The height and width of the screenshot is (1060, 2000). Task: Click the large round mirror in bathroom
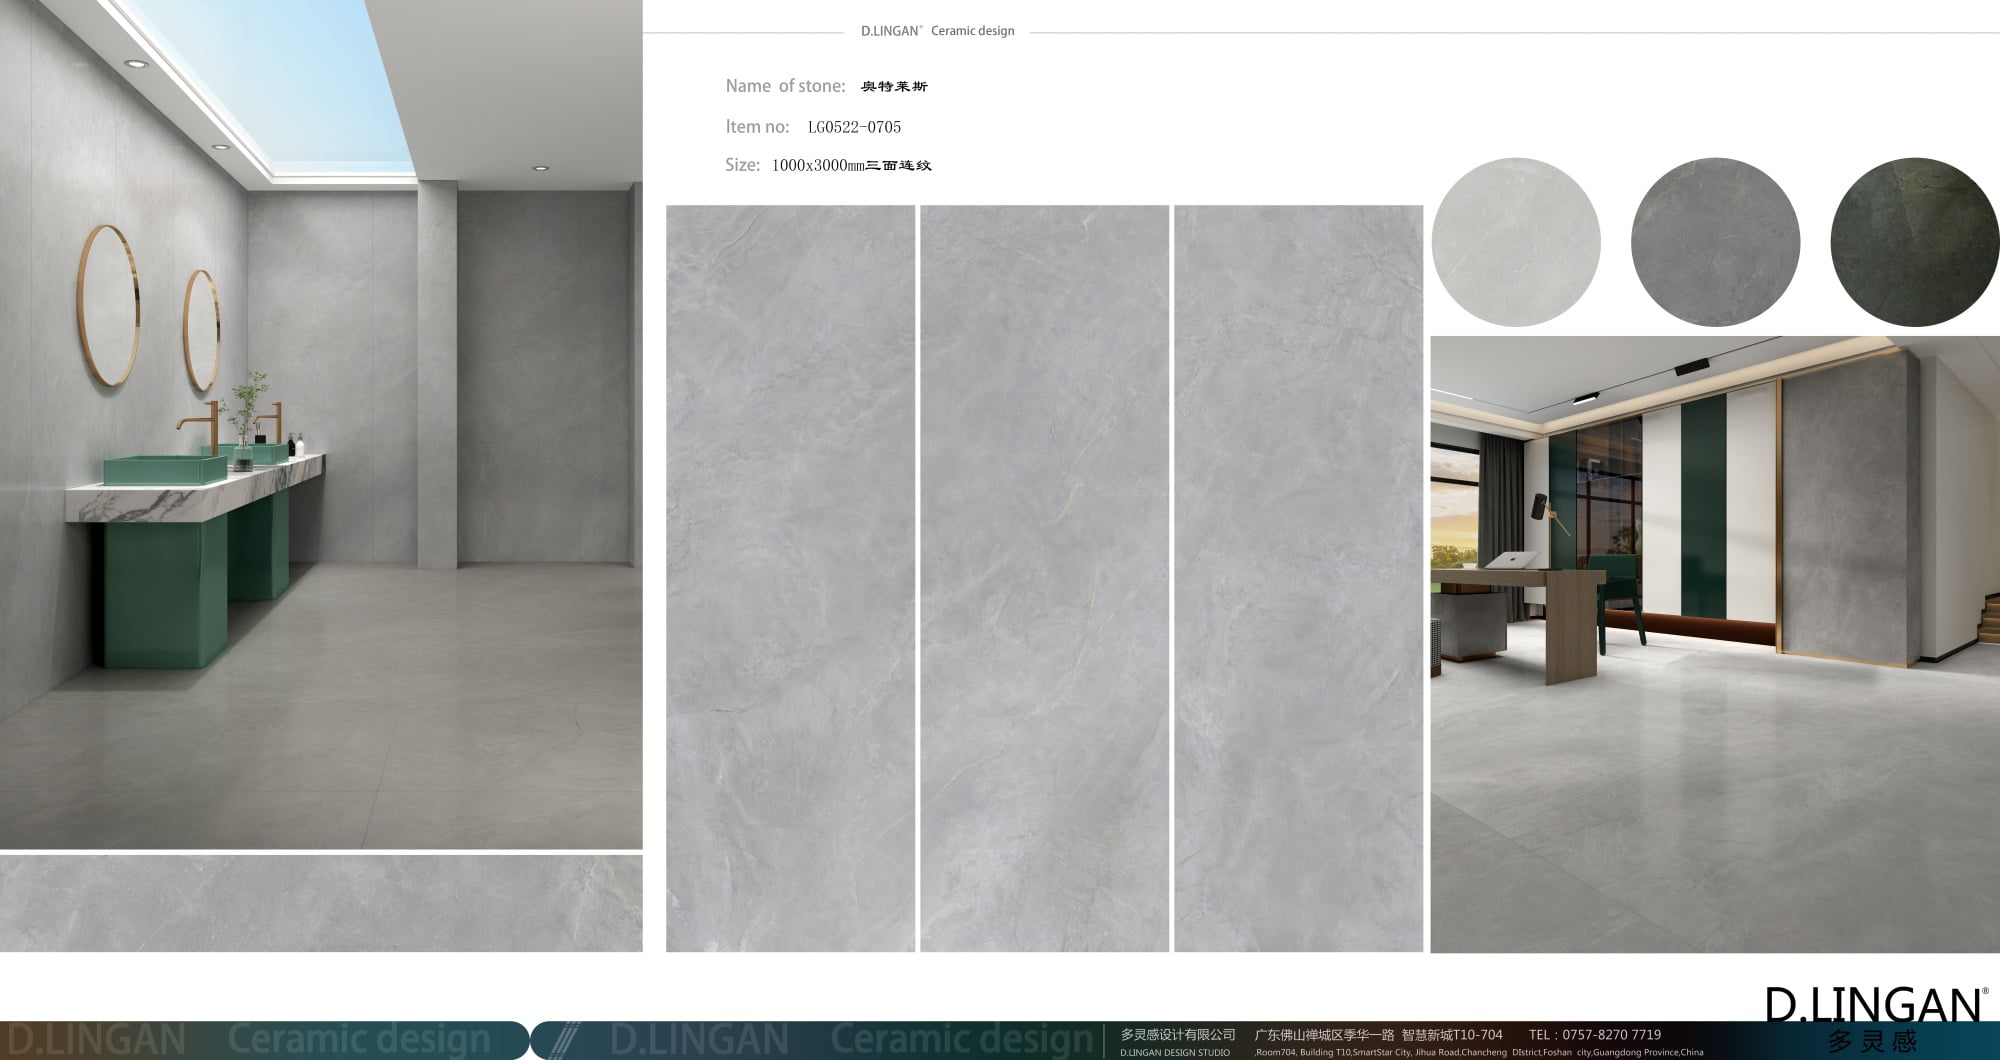[110, 305]
